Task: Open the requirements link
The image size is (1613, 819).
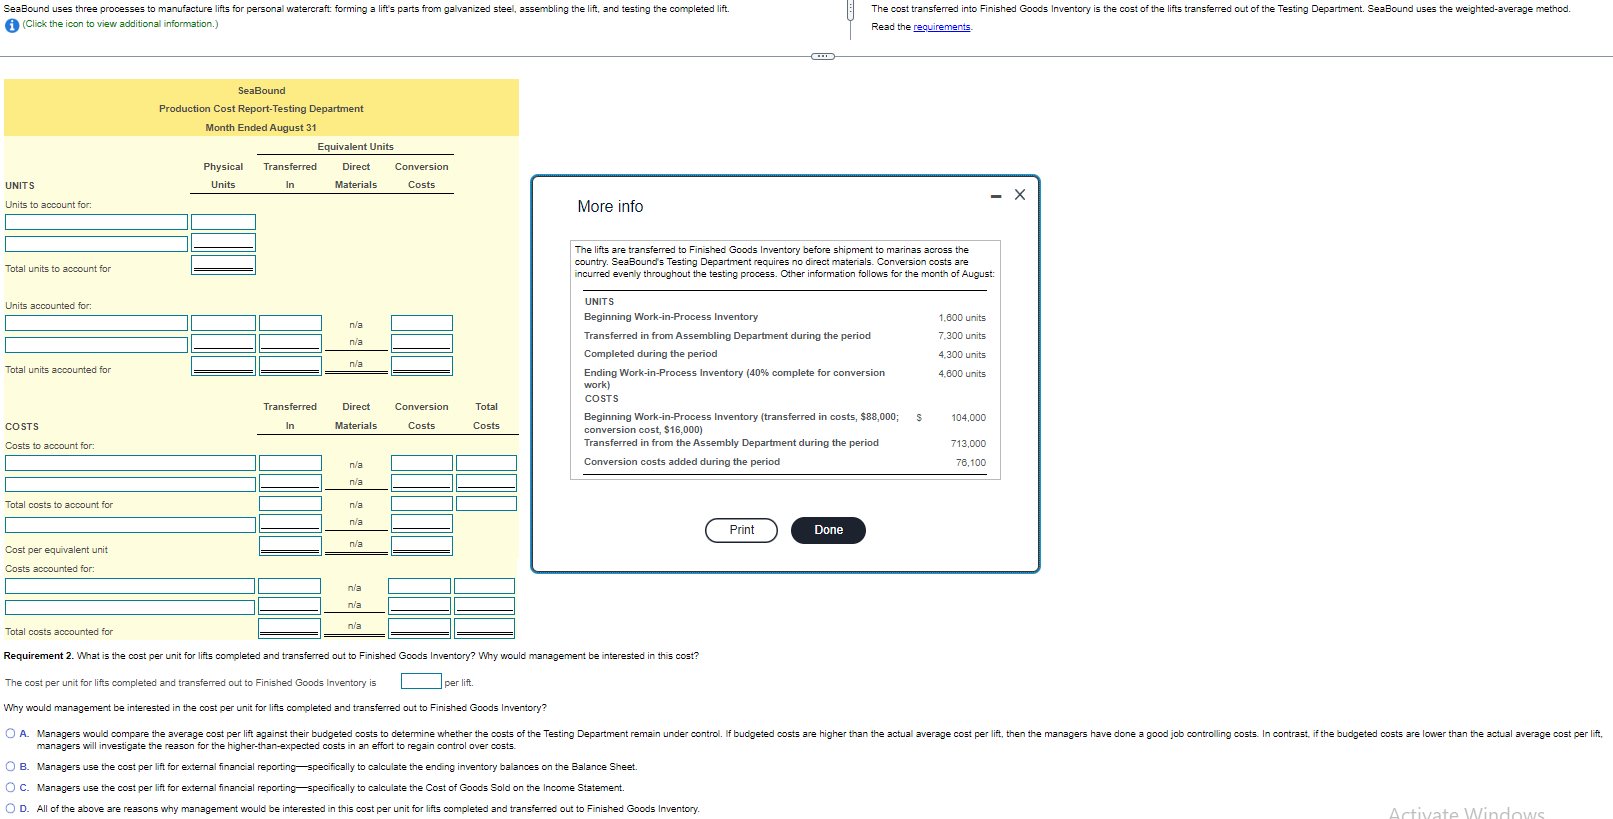Action: click(941, 27)
